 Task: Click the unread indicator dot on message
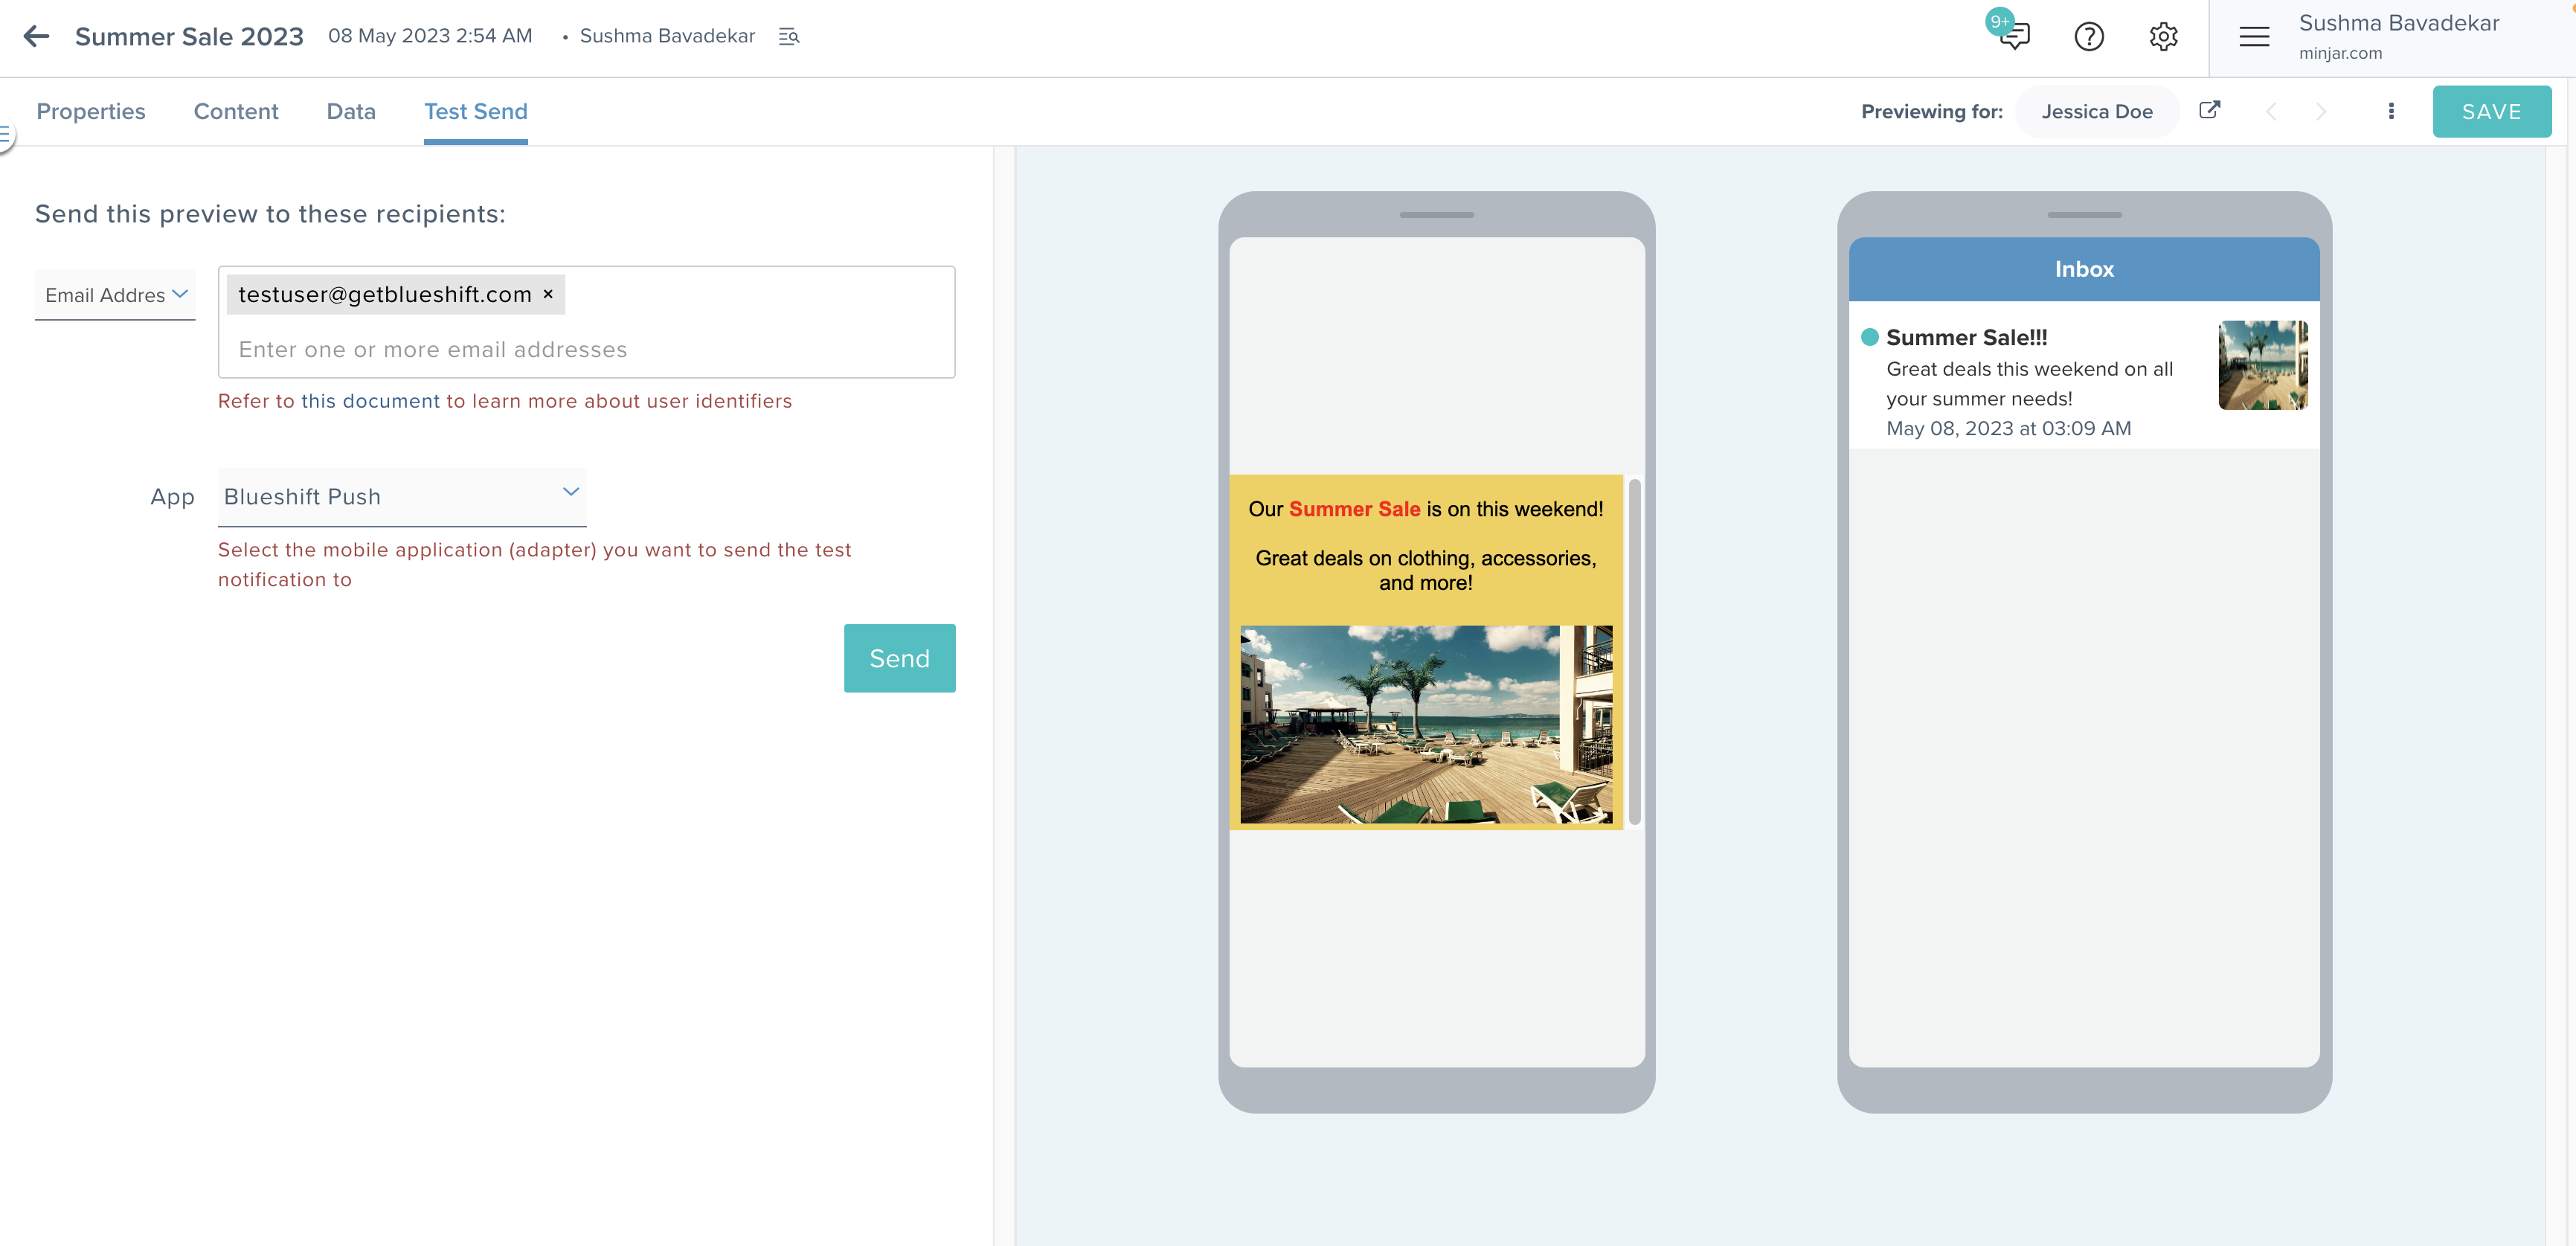1870,337
